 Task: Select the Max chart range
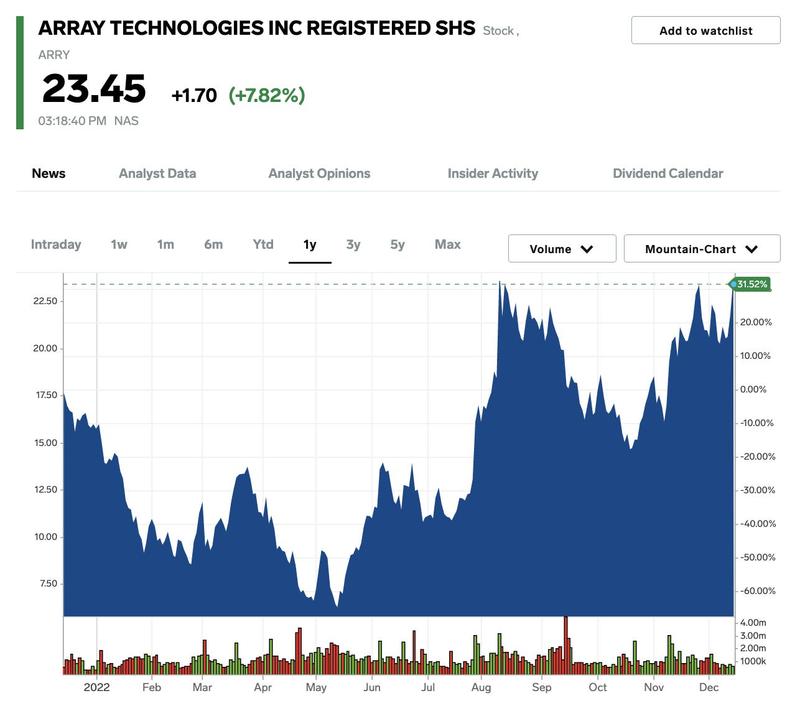[447, 244]
